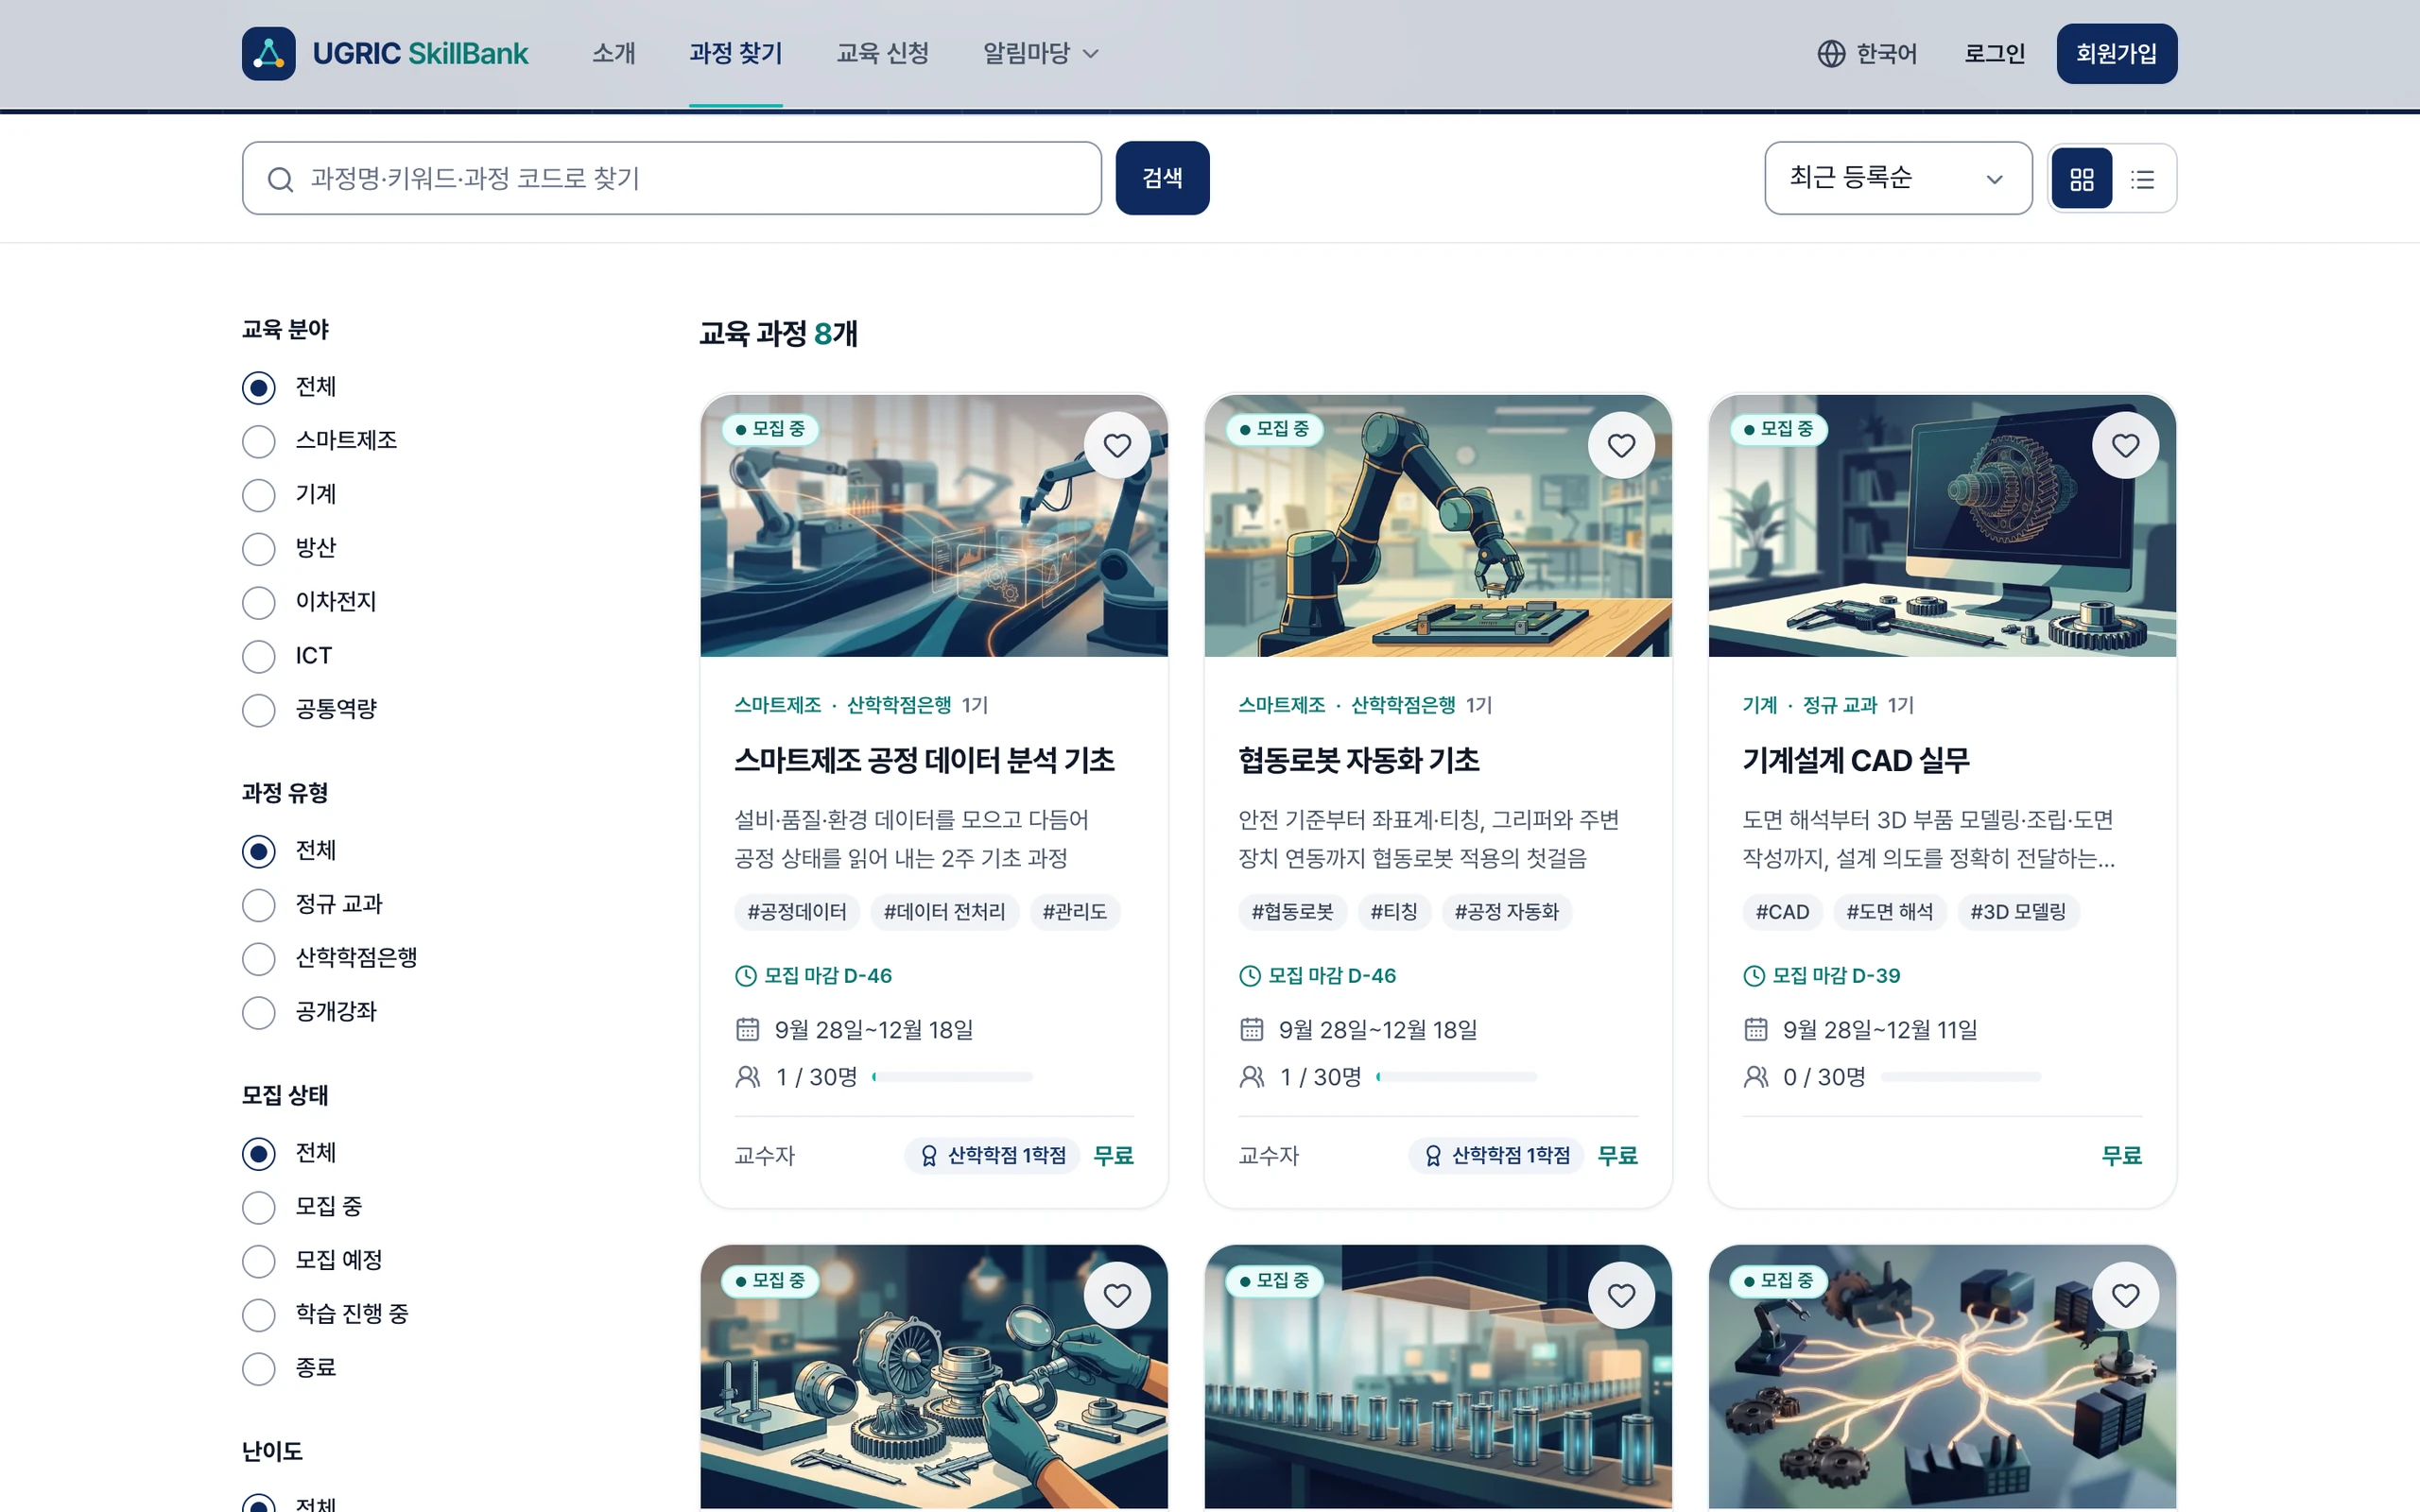The image size is (2420, 1512).
Task: Click the #CAD tag
Action: tap(1782, 912)
